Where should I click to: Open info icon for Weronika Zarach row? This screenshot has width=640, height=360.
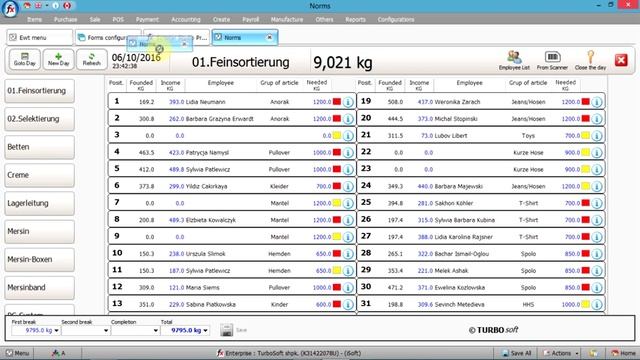597,102
